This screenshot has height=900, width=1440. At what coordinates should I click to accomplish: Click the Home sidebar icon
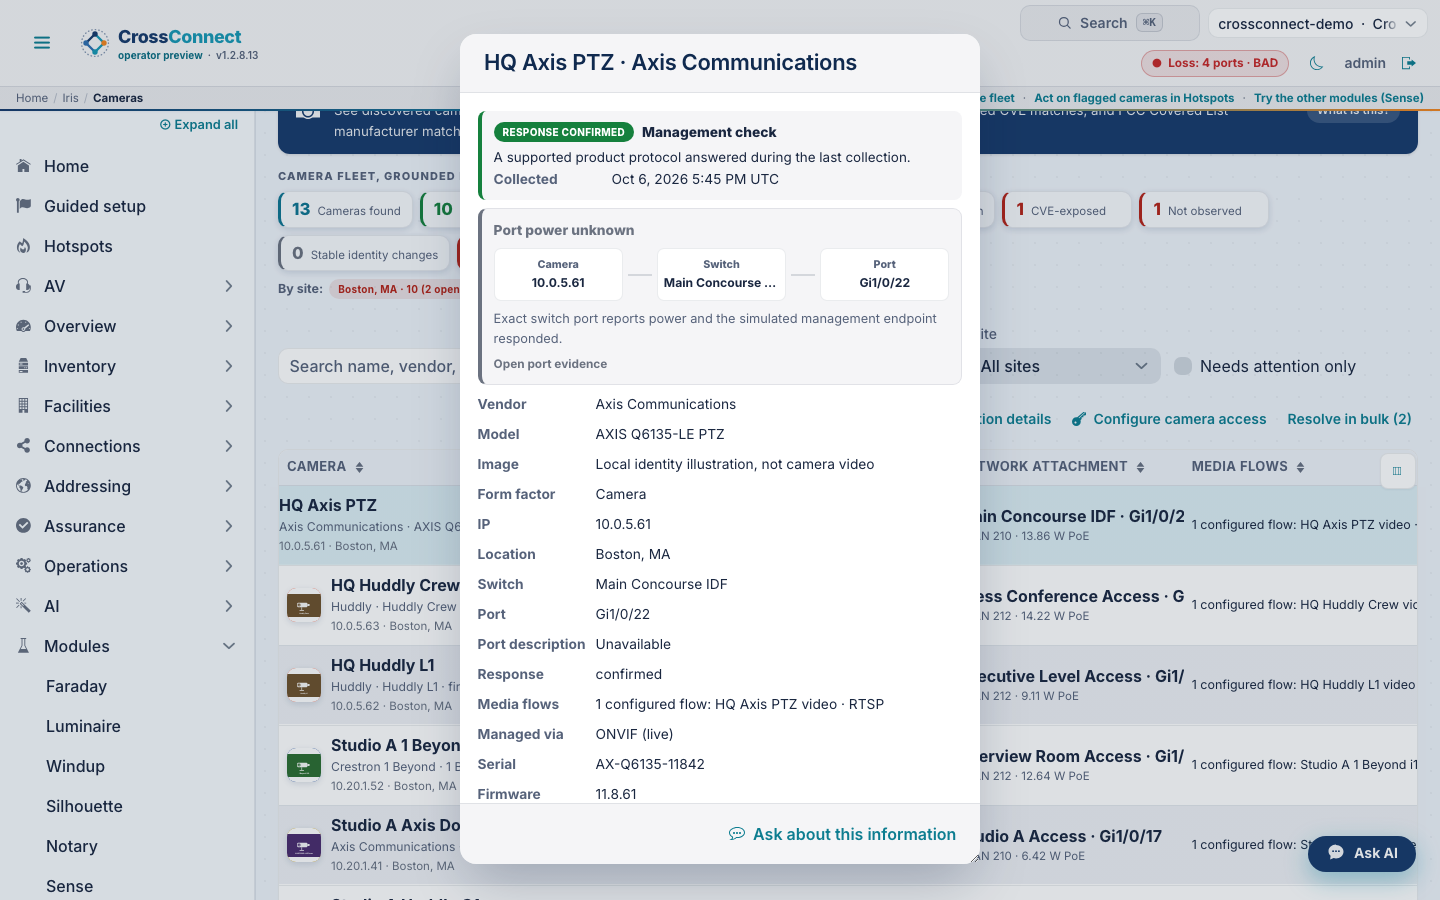[x=24, y=166]
